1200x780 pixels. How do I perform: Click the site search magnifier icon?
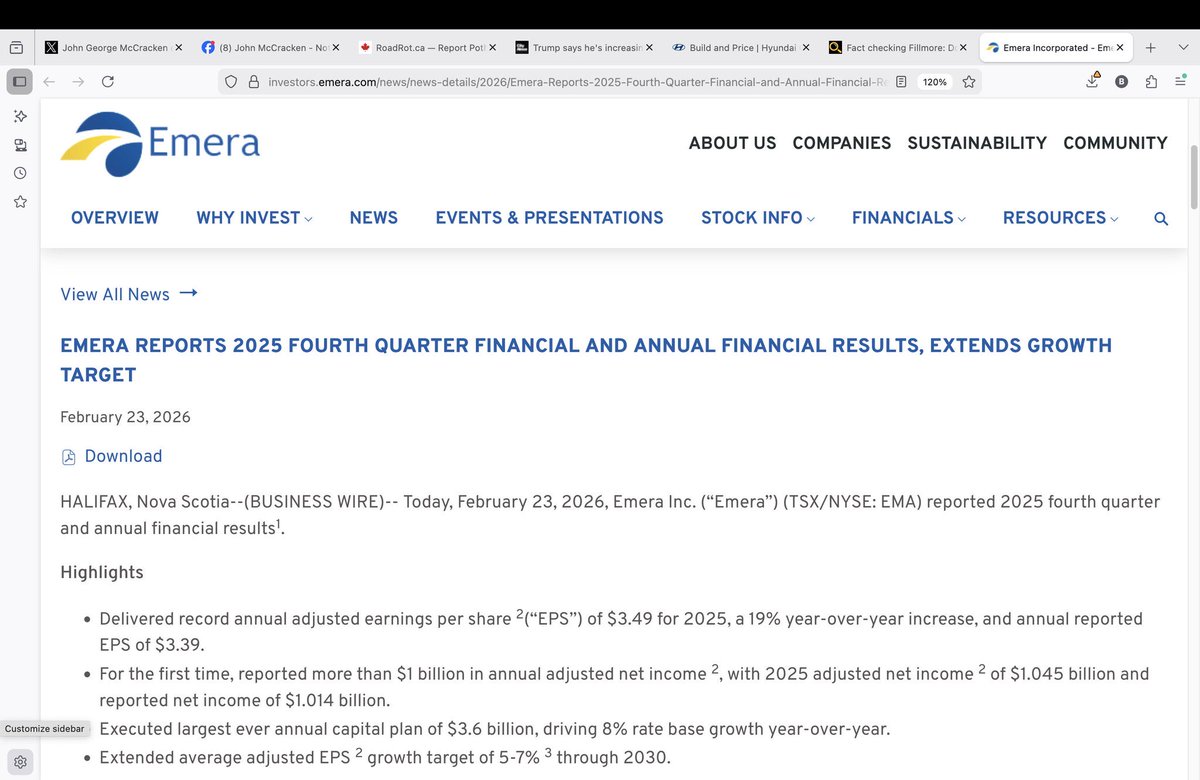tap(1161, 219)
